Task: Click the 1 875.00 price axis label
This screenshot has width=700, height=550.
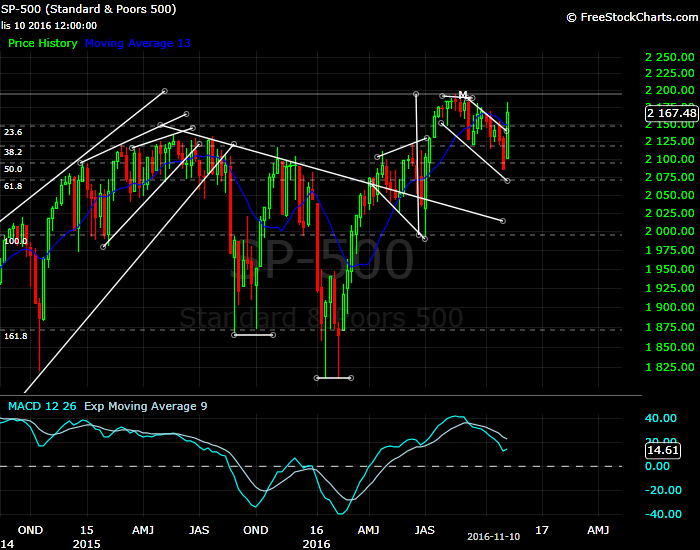Action: pos(670,327)
